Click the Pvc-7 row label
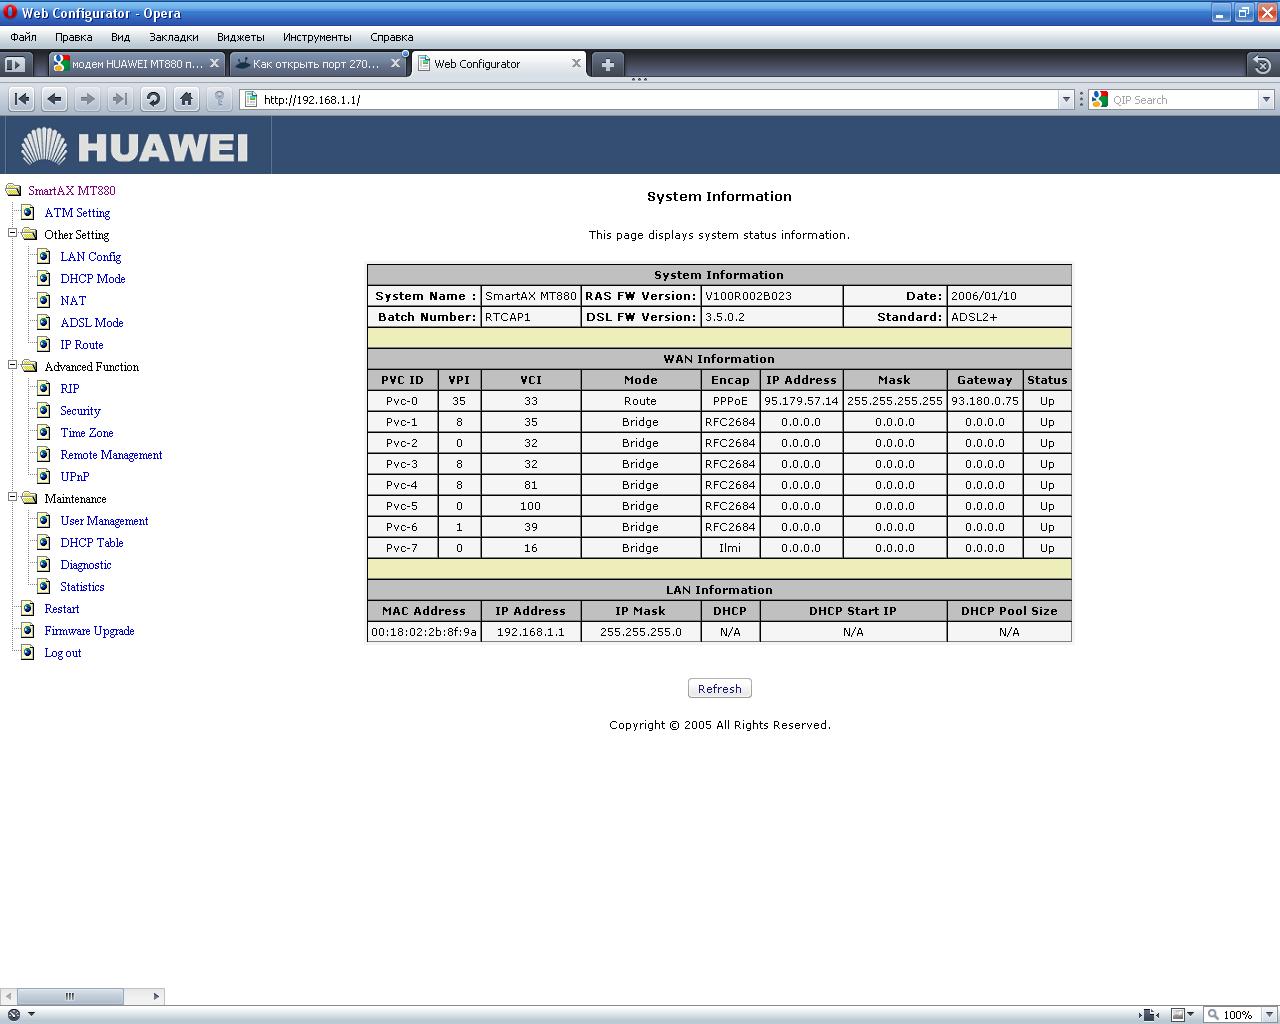 tap(402, 547)
